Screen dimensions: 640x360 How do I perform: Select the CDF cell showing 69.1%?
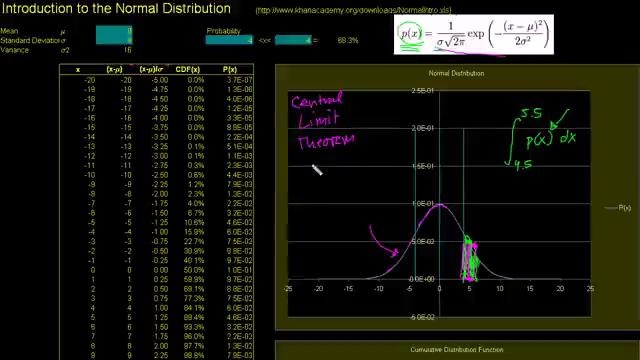coord(194,289)
